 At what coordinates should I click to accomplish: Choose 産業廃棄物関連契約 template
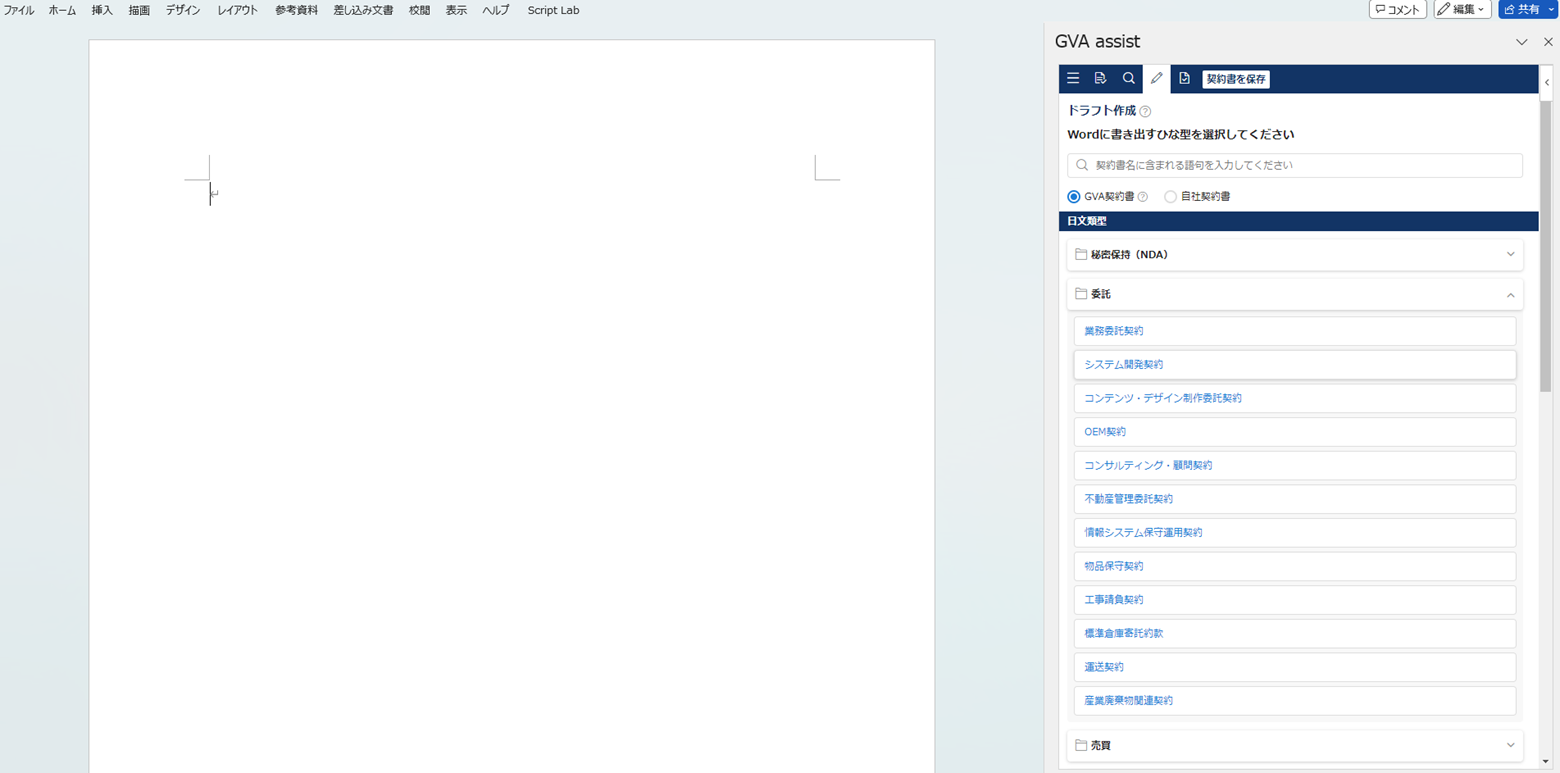click(x=1295, y=701)
